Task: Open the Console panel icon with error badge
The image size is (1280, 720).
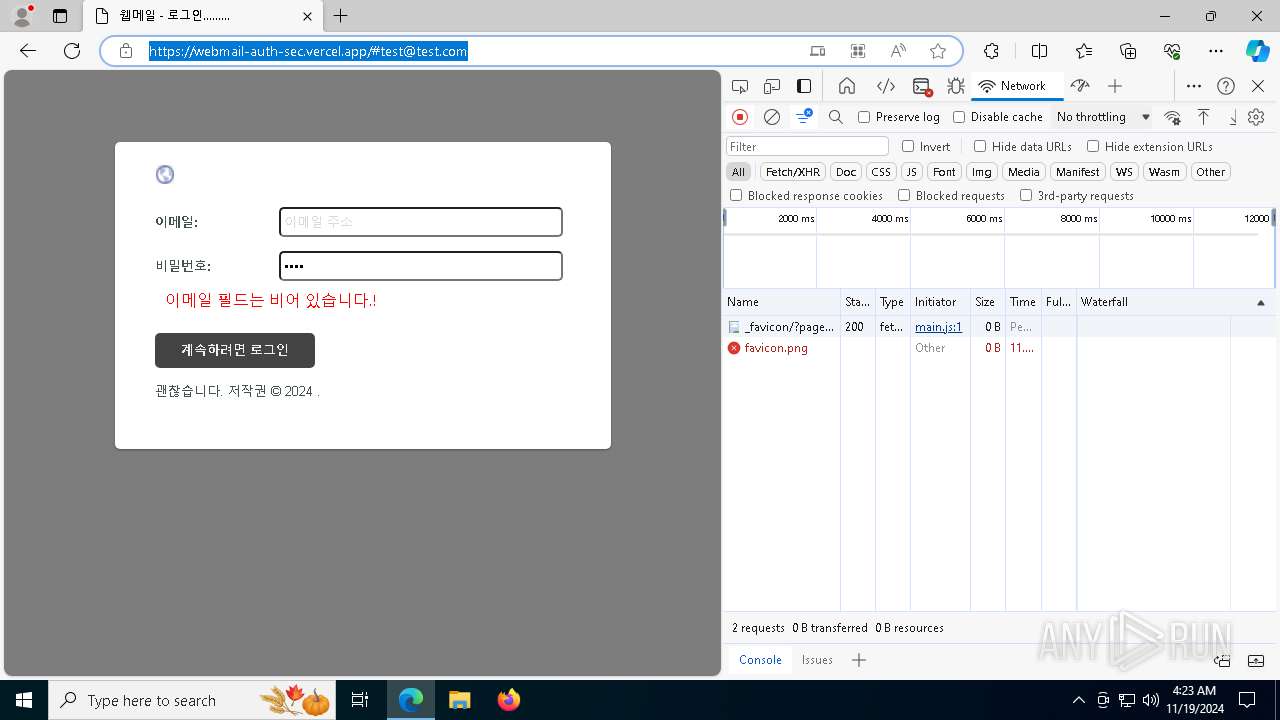Action: point(922,86)
